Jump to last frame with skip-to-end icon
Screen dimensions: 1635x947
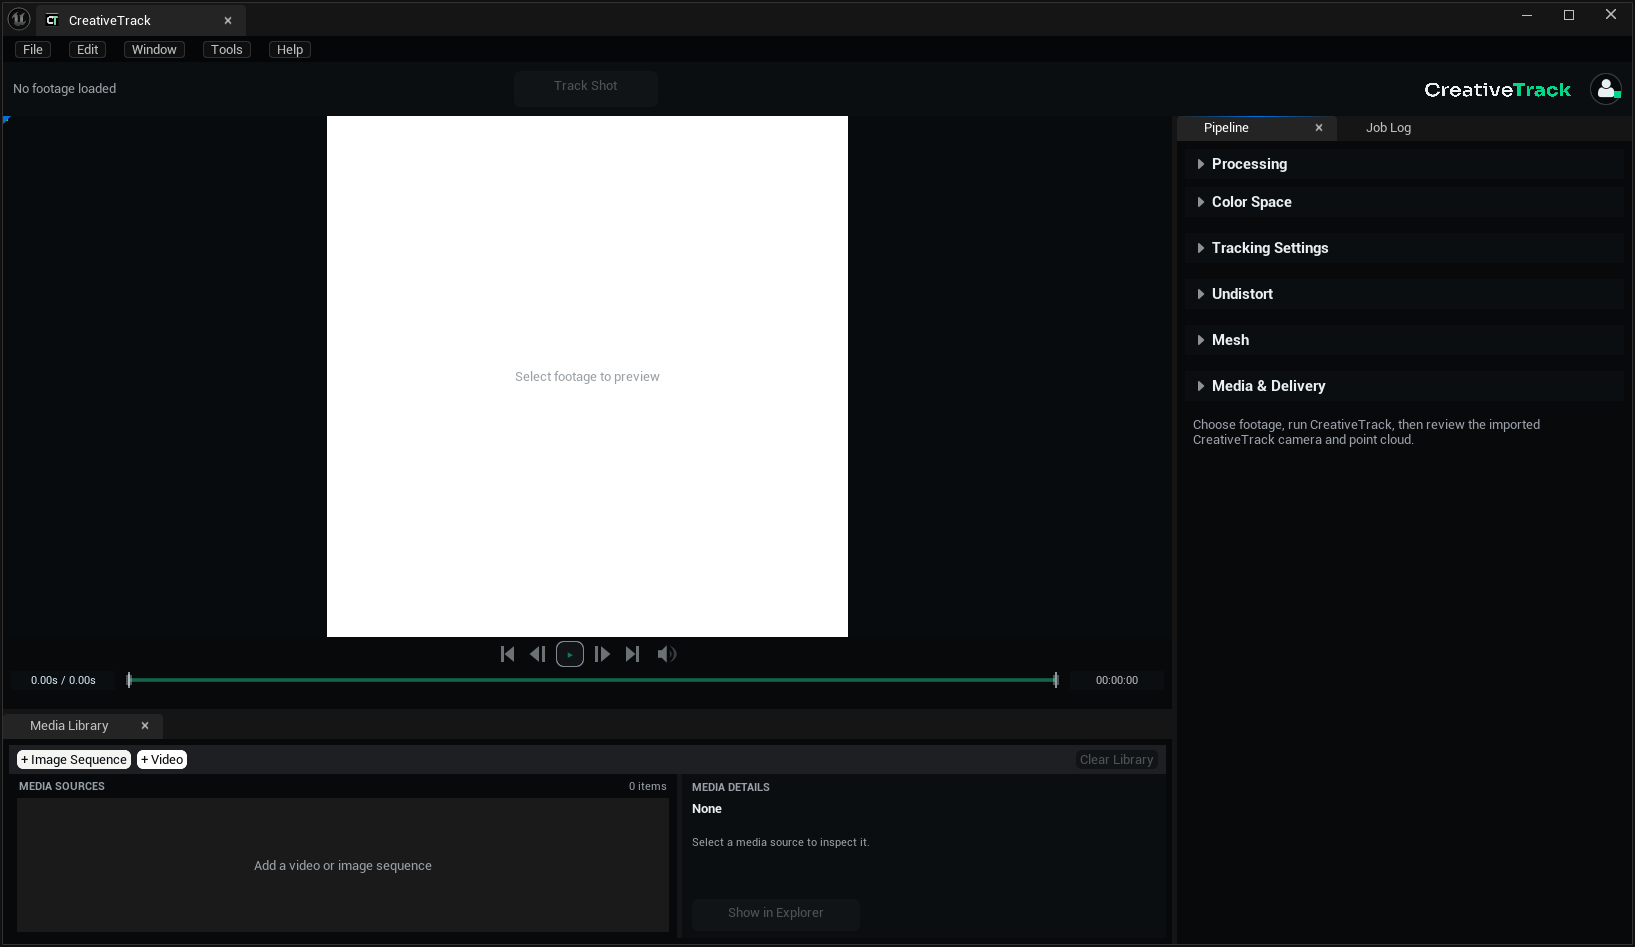pos(632,654)
